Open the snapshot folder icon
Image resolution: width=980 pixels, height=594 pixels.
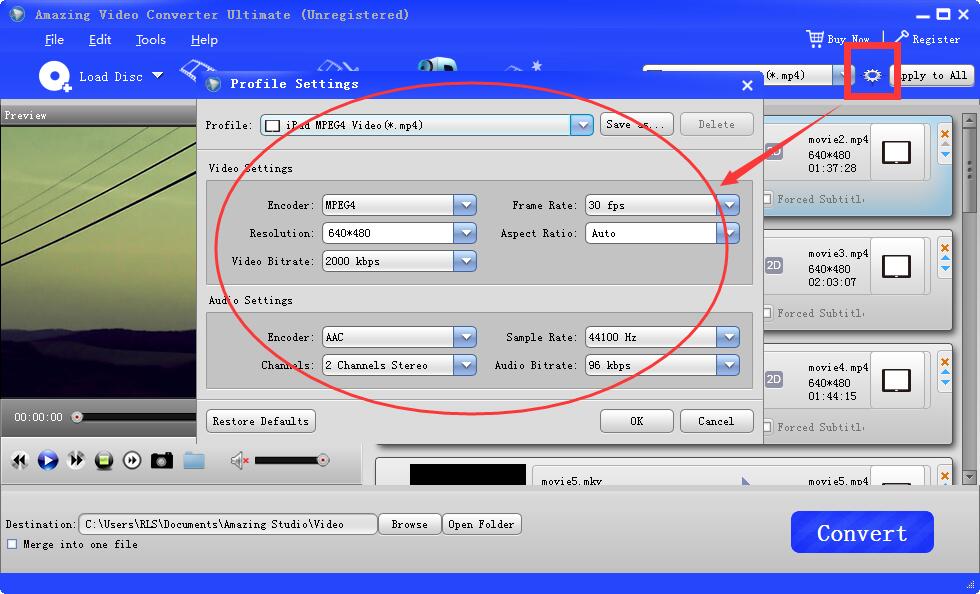click(194, 461)
